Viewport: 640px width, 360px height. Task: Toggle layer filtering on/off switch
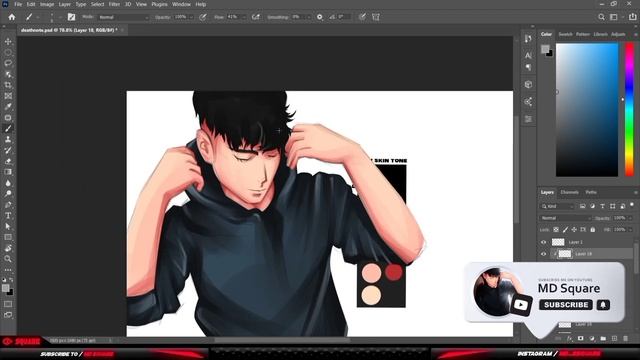(x=632, y=205)
